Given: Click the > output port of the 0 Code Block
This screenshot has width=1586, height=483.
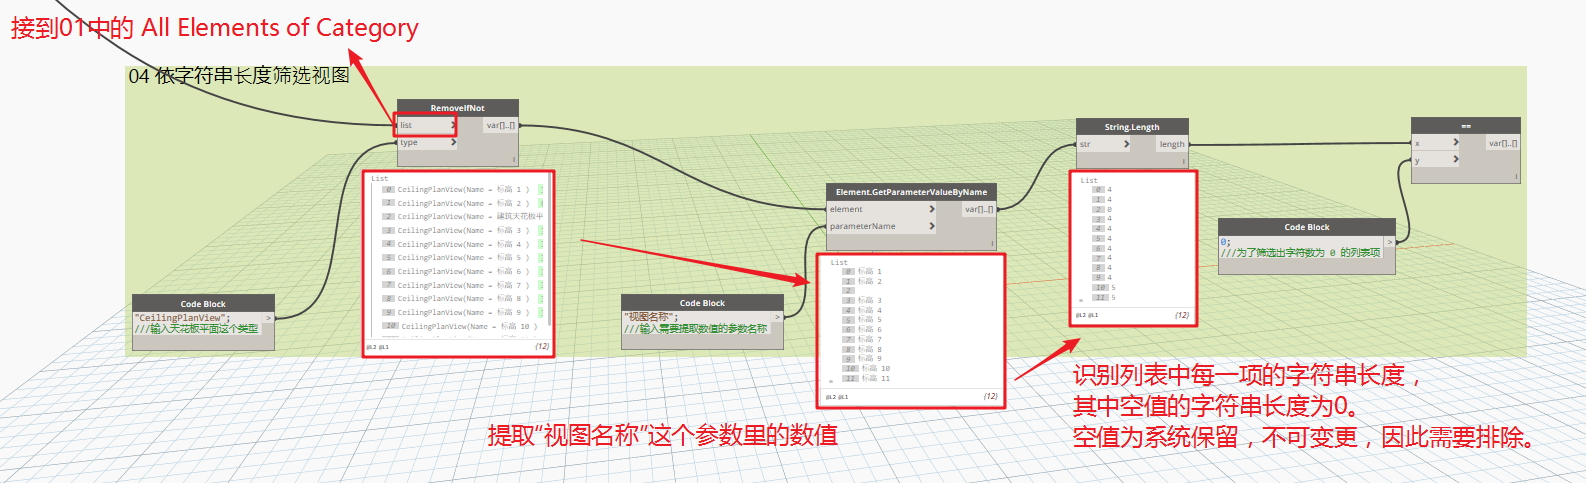Looking at the screenshot, I should [1389, 242].
